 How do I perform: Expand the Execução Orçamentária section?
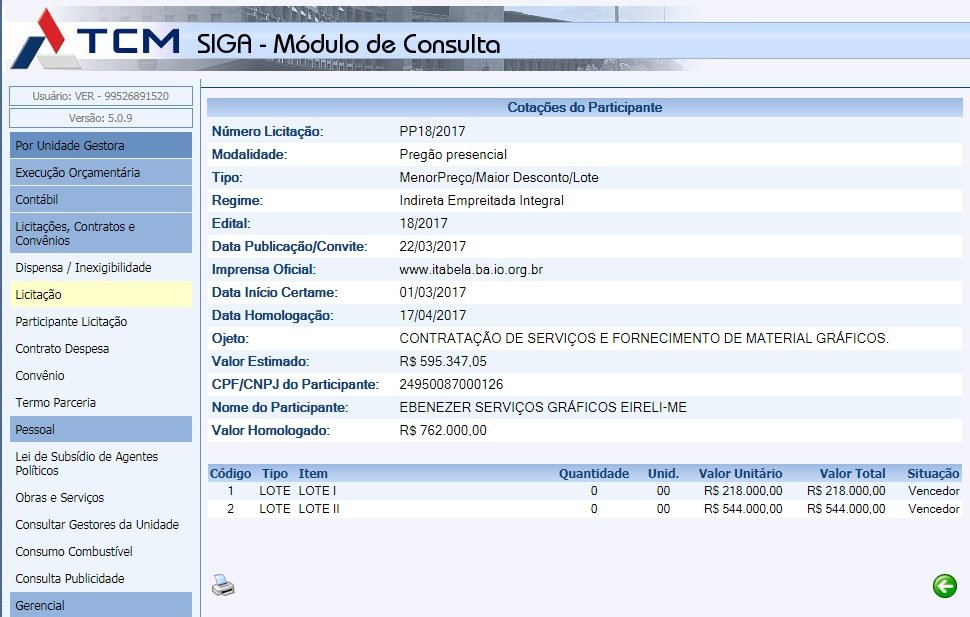pos(100,173)
